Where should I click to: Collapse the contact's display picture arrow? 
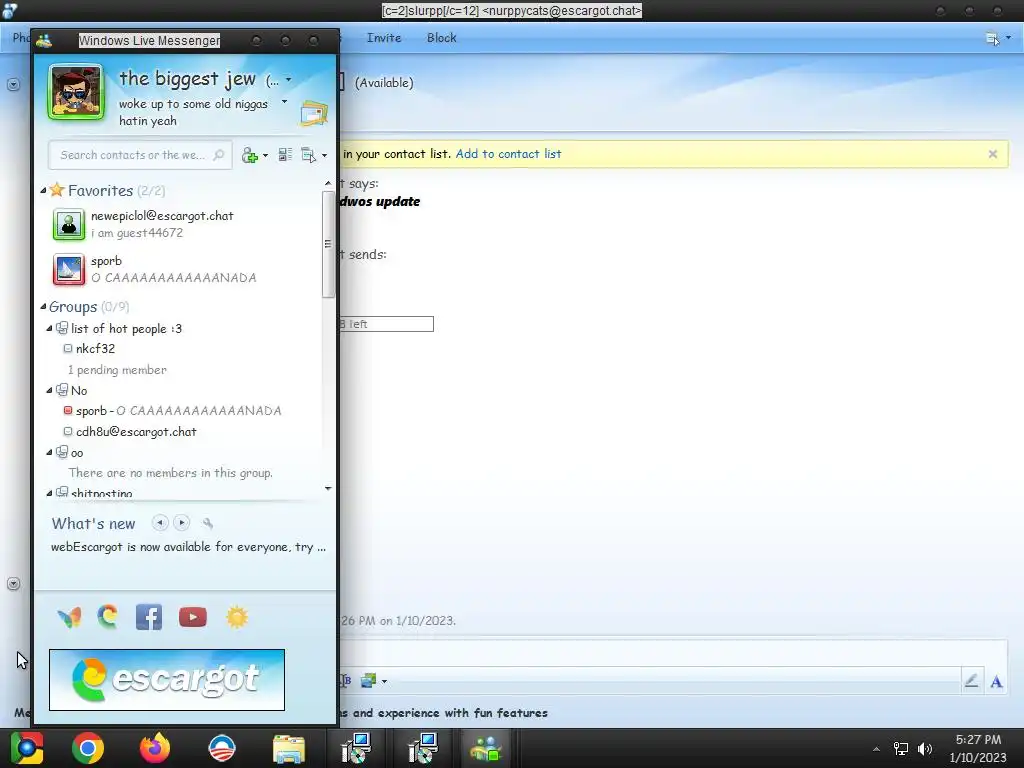click(13, 84)
